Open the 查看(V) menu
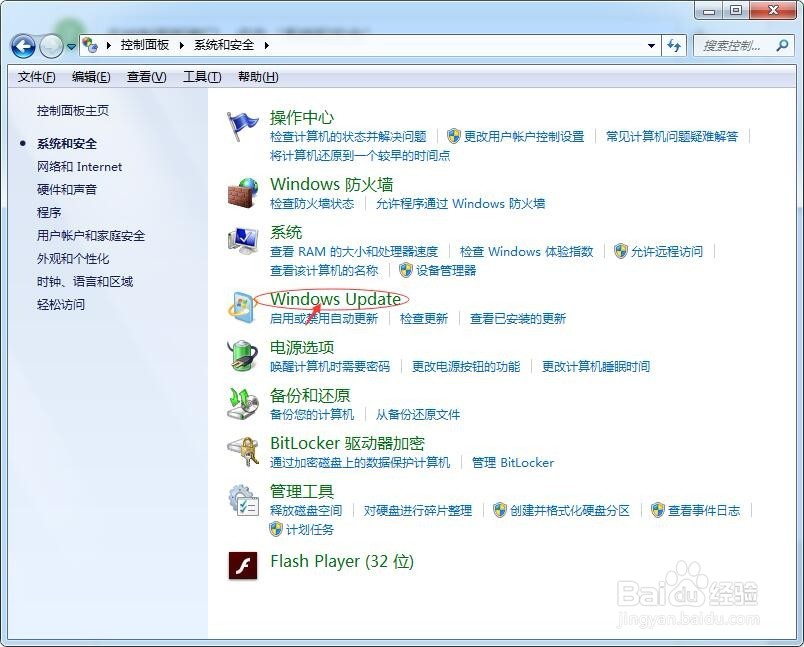This screenshot has width=804, height=647. coord(146,77)
